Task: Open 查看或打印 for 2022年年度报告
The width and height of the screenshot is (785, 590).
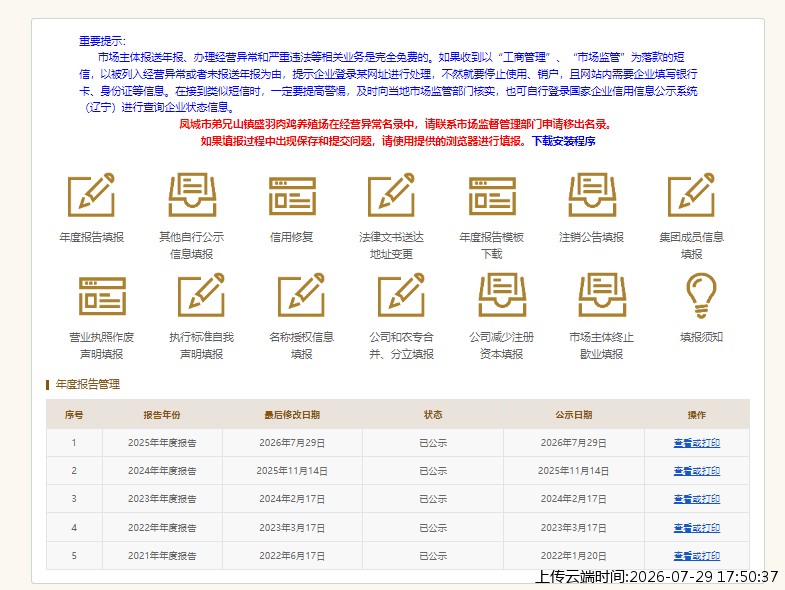Action: pos(696,528)
